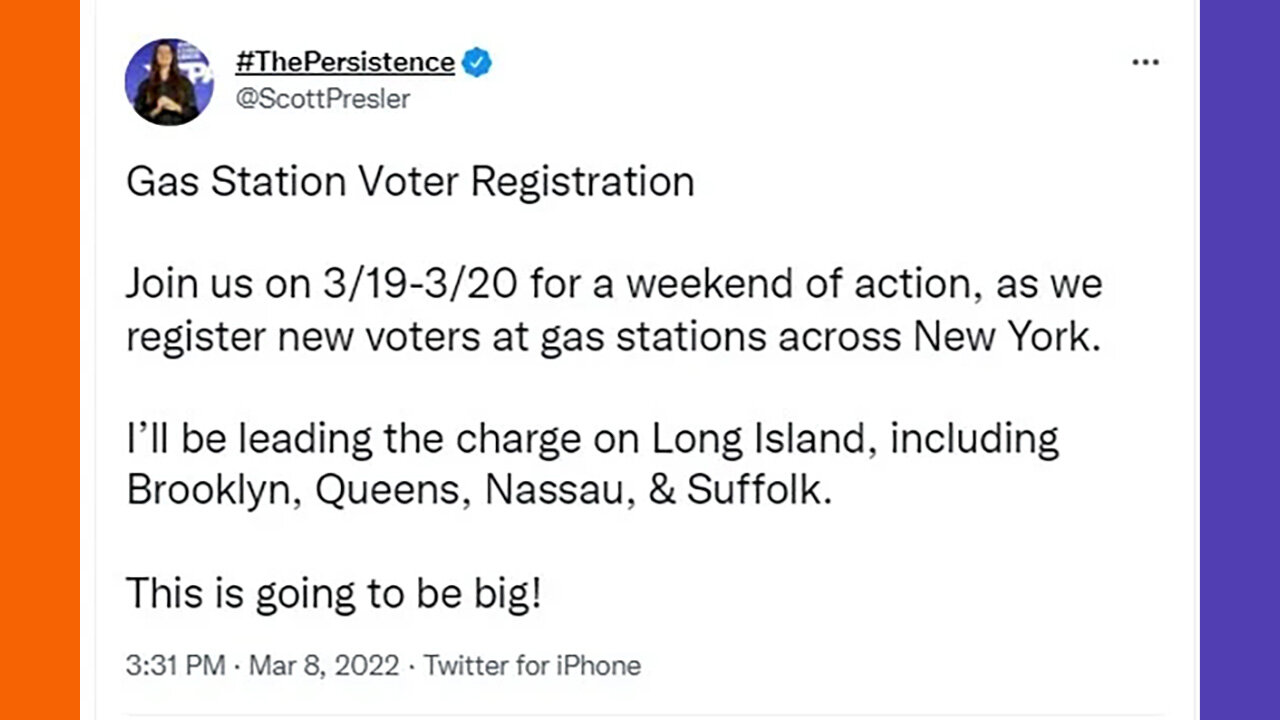
Task: Click the orange band on the left edge
Action: pyautogui.click(x=40, y=360)
